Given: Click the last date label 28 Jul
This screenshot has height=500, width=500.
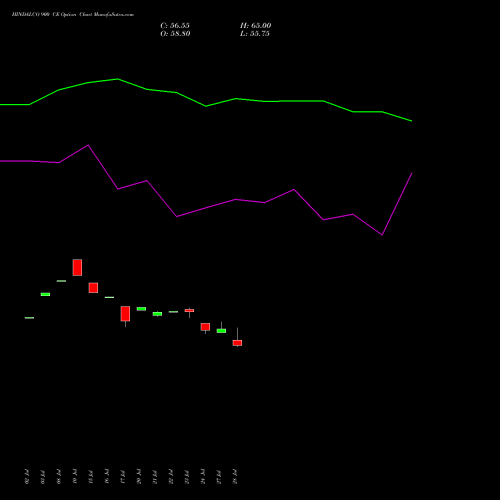Looking at the screenshot, I should 235,477.
